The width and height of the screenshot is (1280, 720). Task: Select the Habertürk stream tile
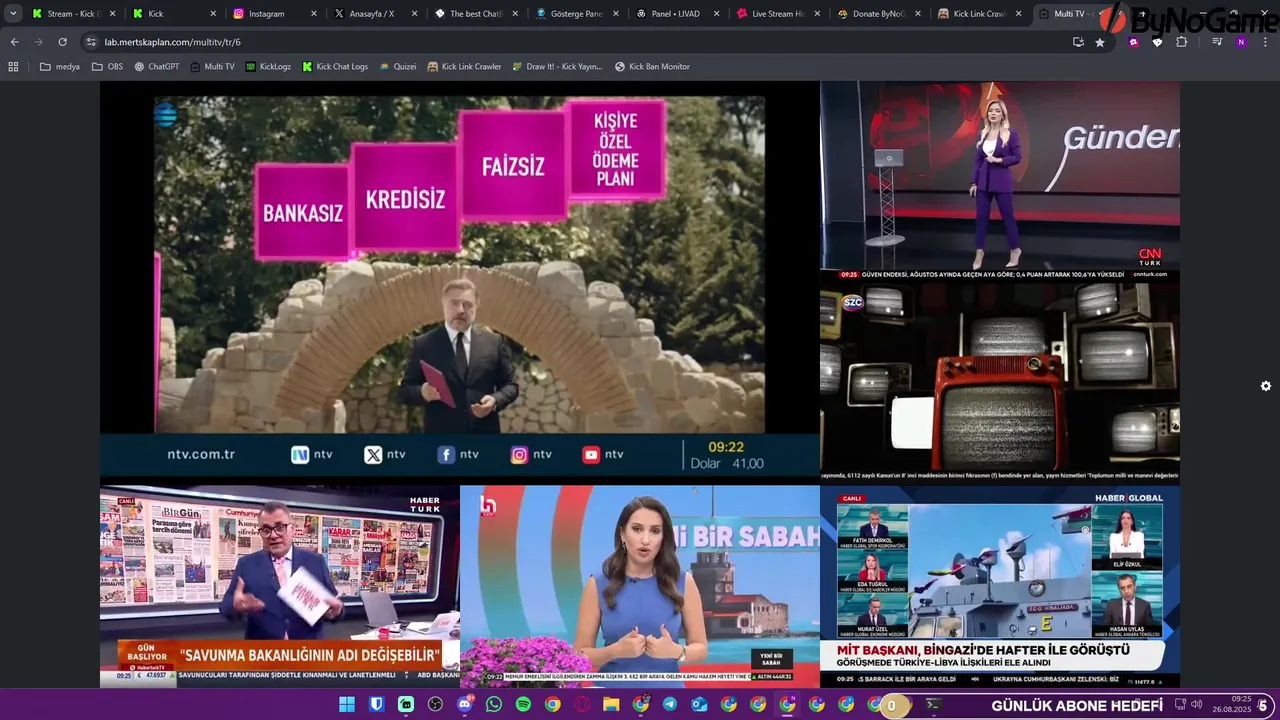(x=280, y=587)
